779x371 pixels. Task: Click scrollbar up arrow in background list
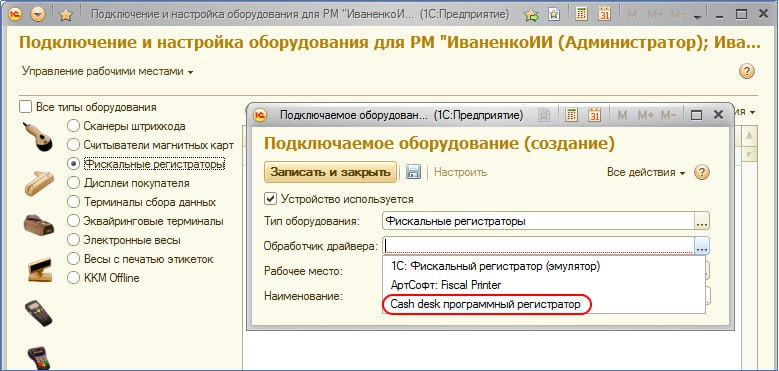pyautogui.click(x=750, y=136)
